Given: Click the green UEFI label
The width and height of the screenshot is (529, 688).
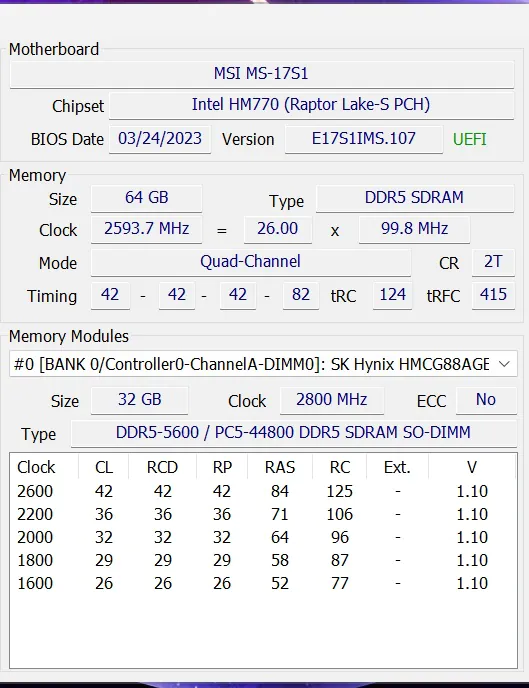Looking at the screenshot, I should [469, 140].
